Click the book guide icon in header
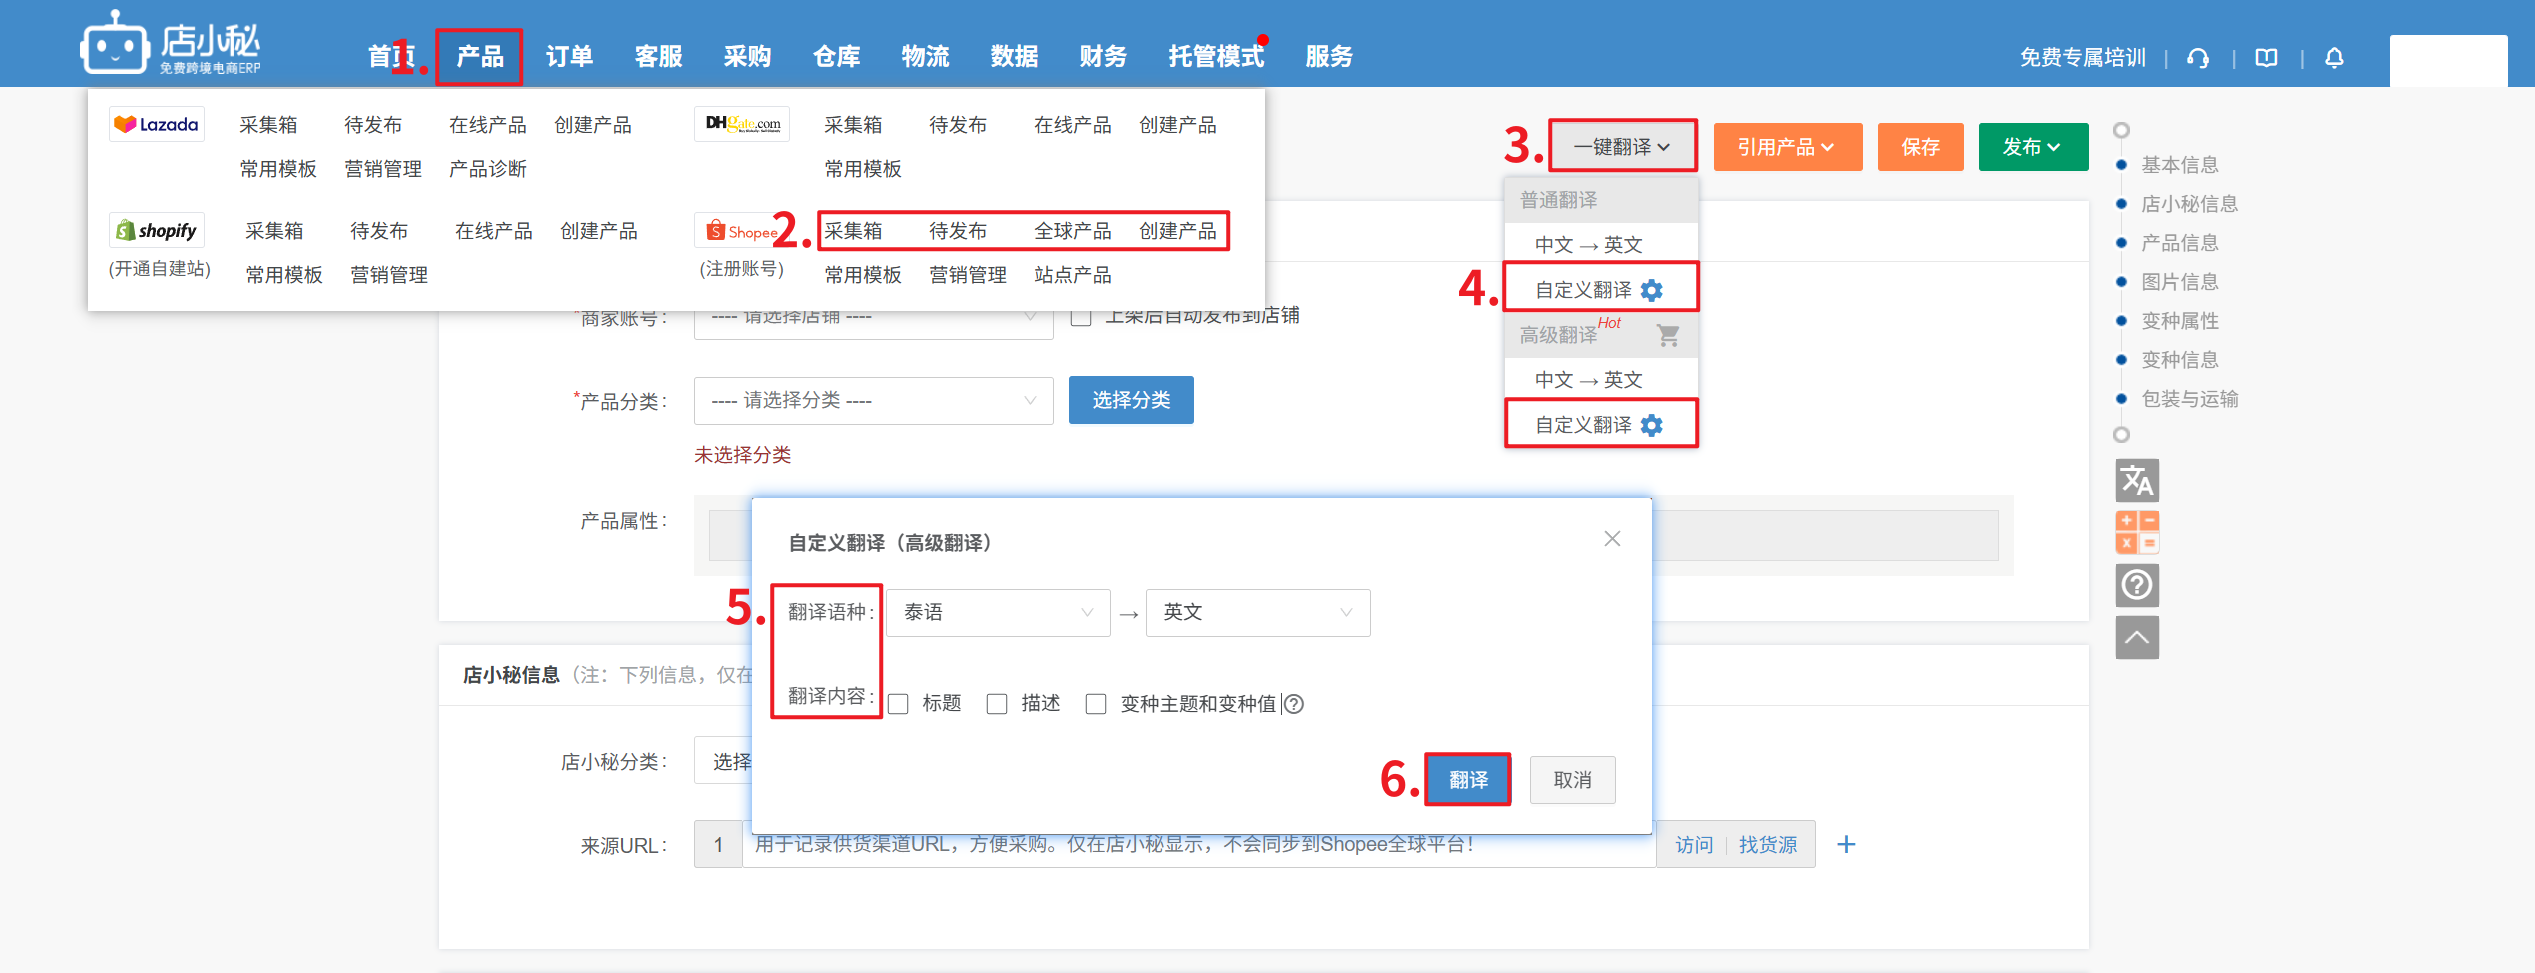The image size is (2535, 973). (x=2266, y=58)
